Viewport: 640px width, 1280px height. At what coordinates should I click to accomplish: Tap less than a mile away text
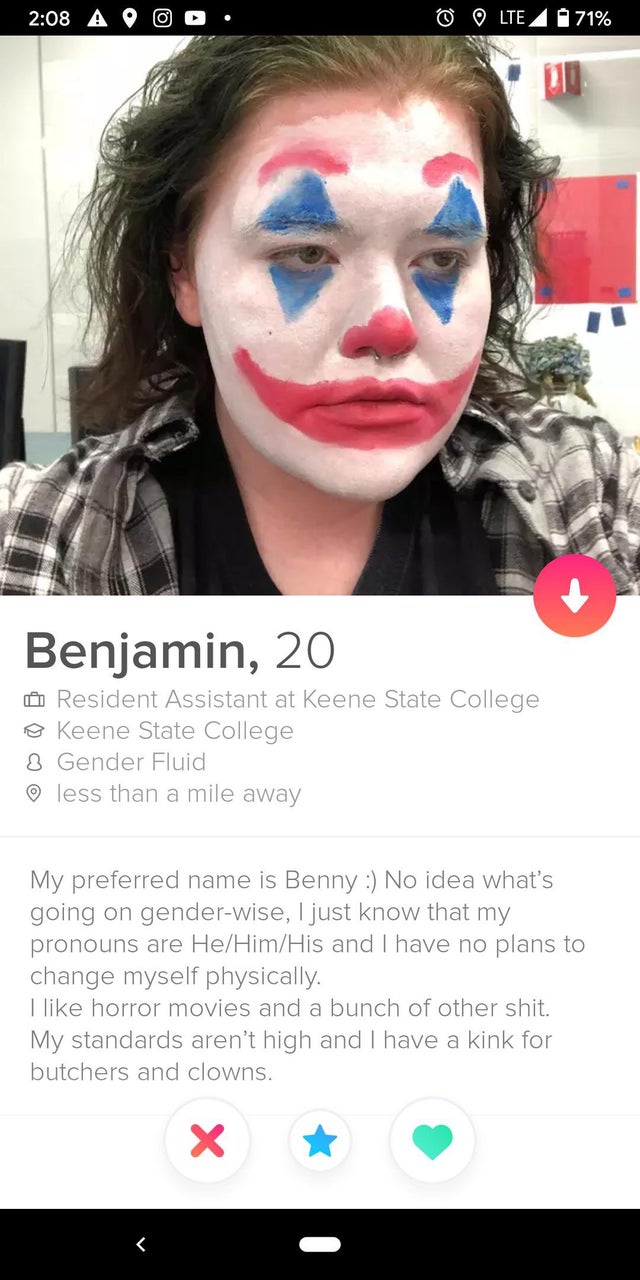[179, 794]
